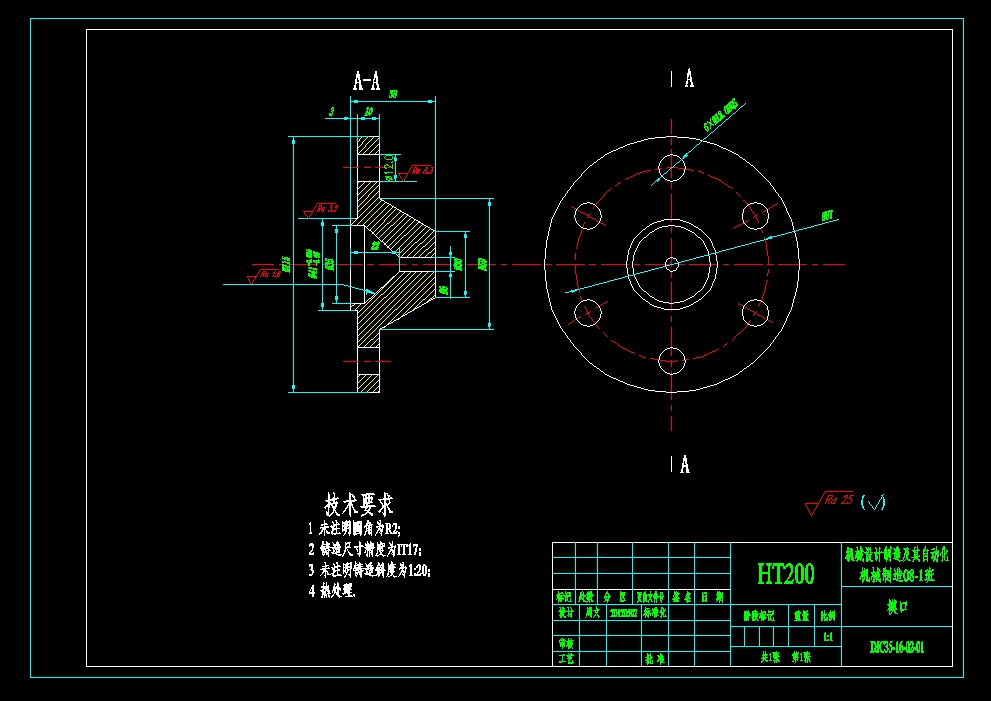Click the 标准化 cell

[x=655, y=613]
